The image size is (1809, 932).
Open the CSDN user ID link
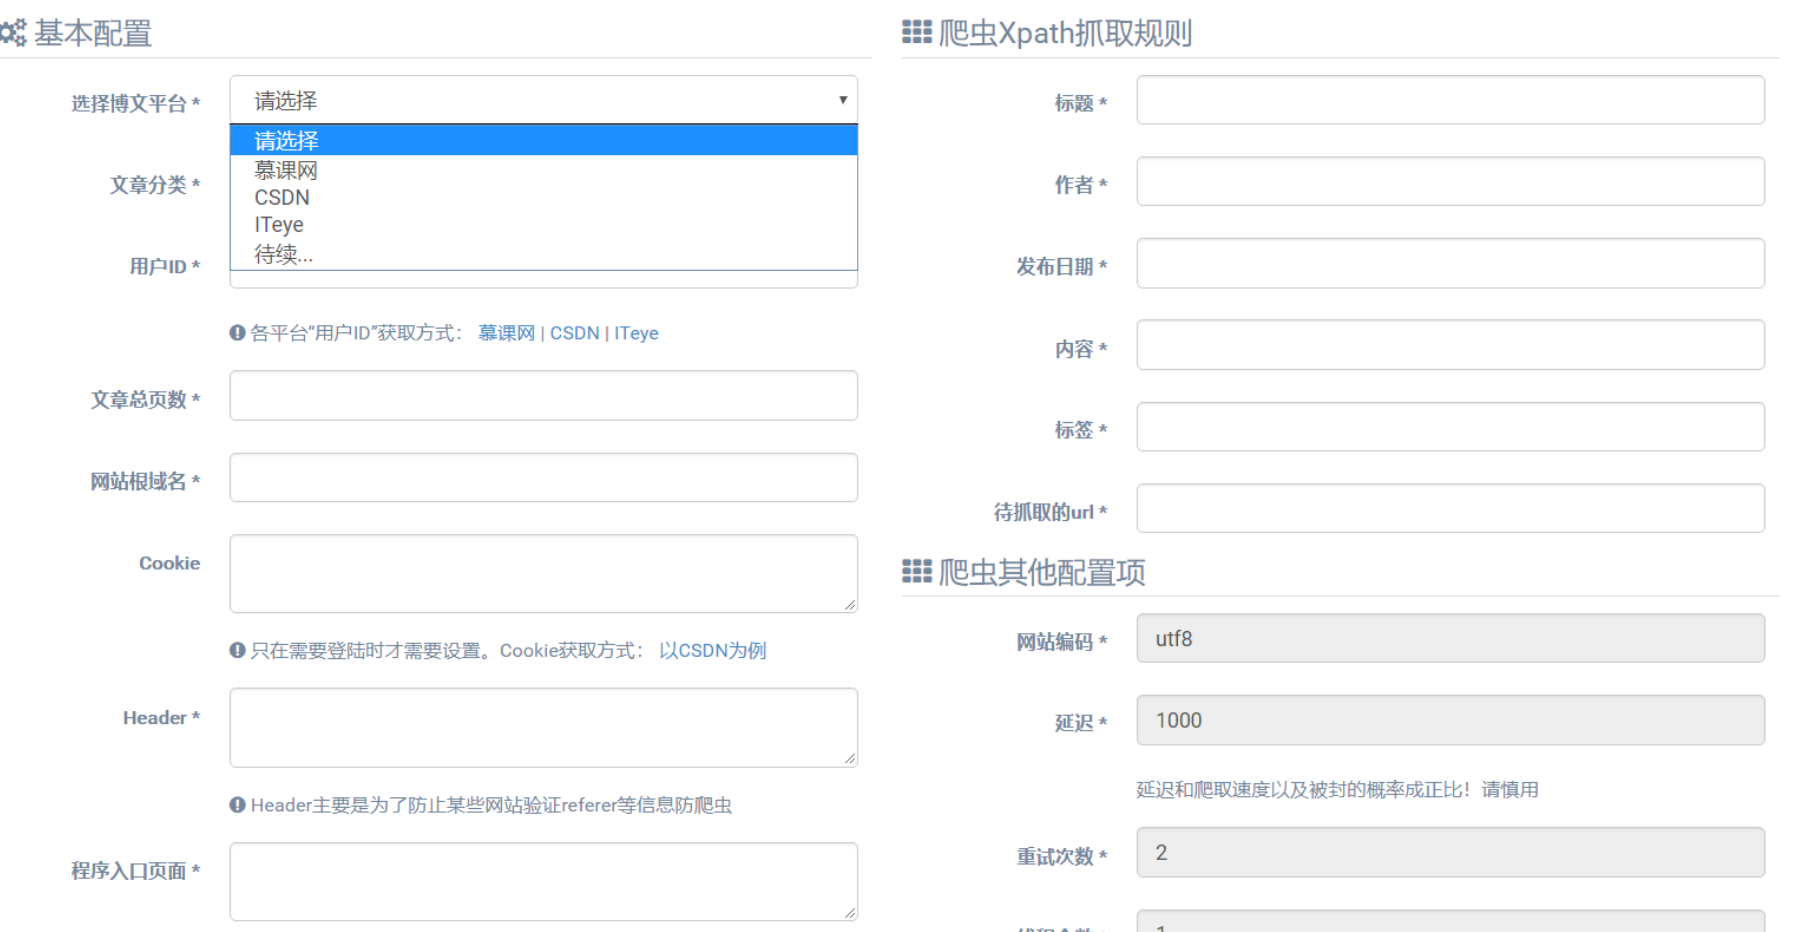pyautogui.click(x=574, y=332)
